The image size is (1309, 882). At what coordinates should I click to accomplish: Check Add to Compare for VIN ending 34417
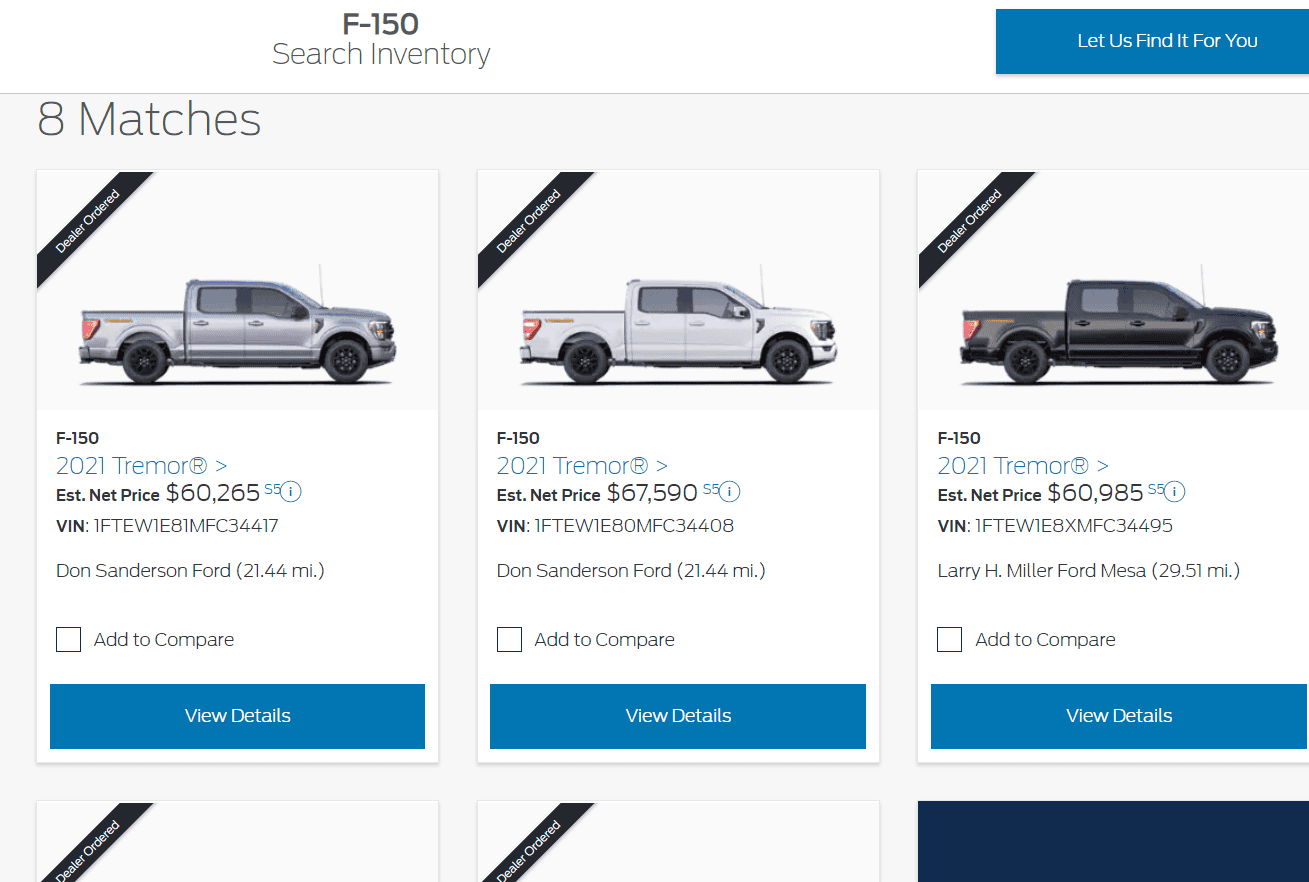[x=68, y=640]
